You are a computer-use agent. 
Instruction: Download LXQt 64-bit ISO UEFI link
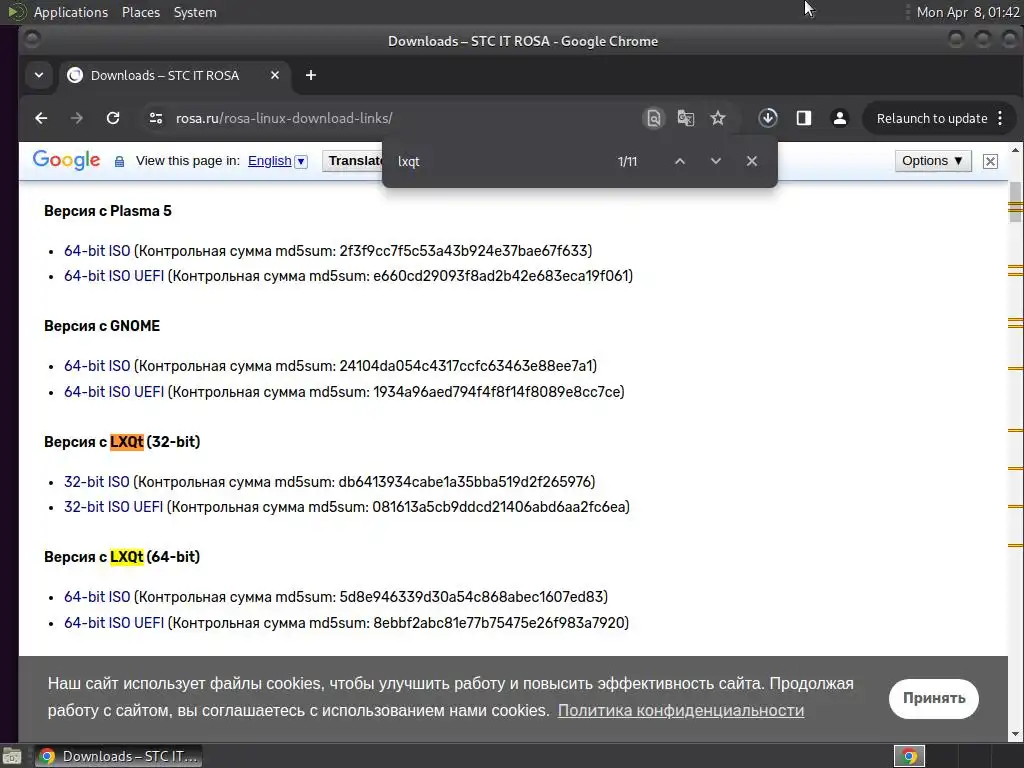pos(114,622)
